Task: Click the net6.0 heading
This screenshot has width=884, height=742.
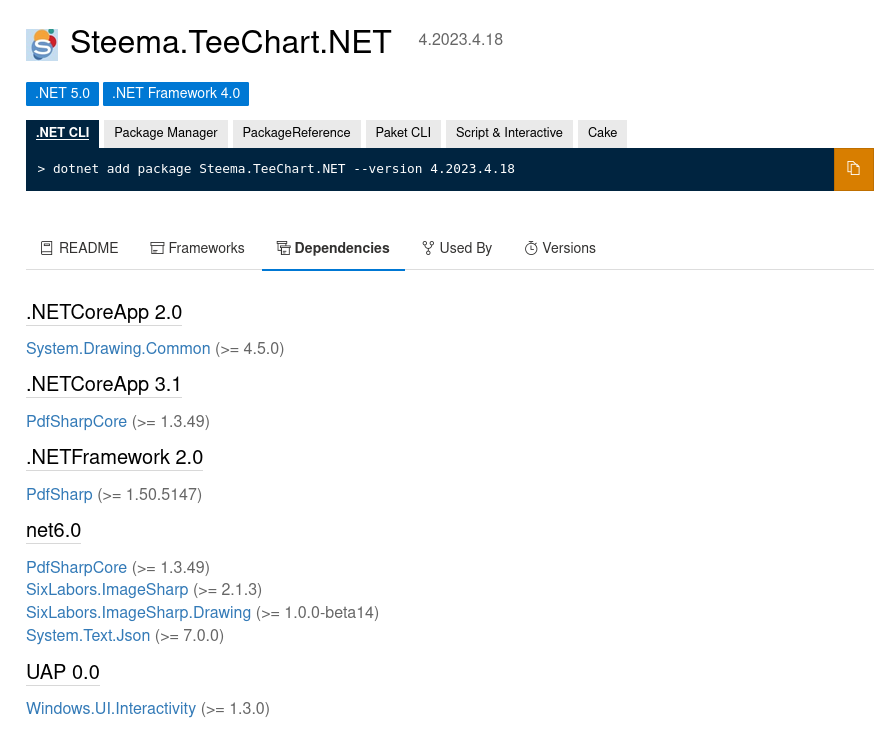Action: (54, 531)
